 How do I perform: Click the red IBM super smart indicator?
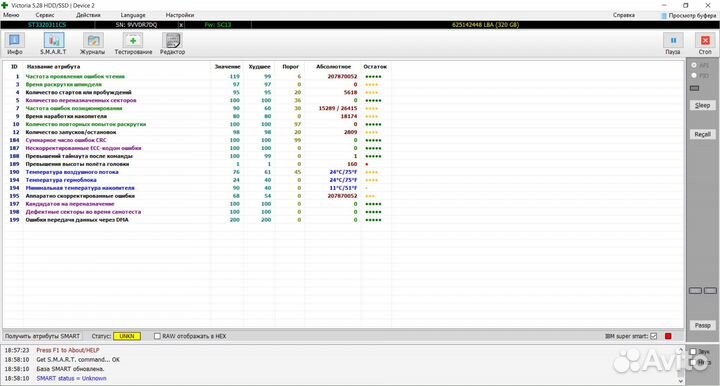668,336
